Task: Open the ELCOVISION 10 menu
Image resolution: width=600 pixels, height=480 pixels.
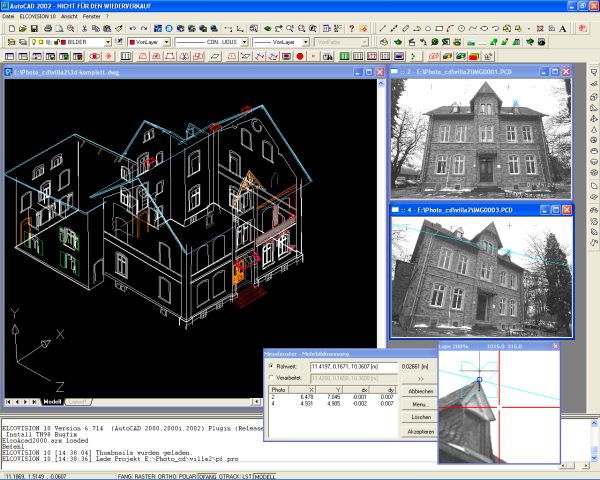Action: 38,16
